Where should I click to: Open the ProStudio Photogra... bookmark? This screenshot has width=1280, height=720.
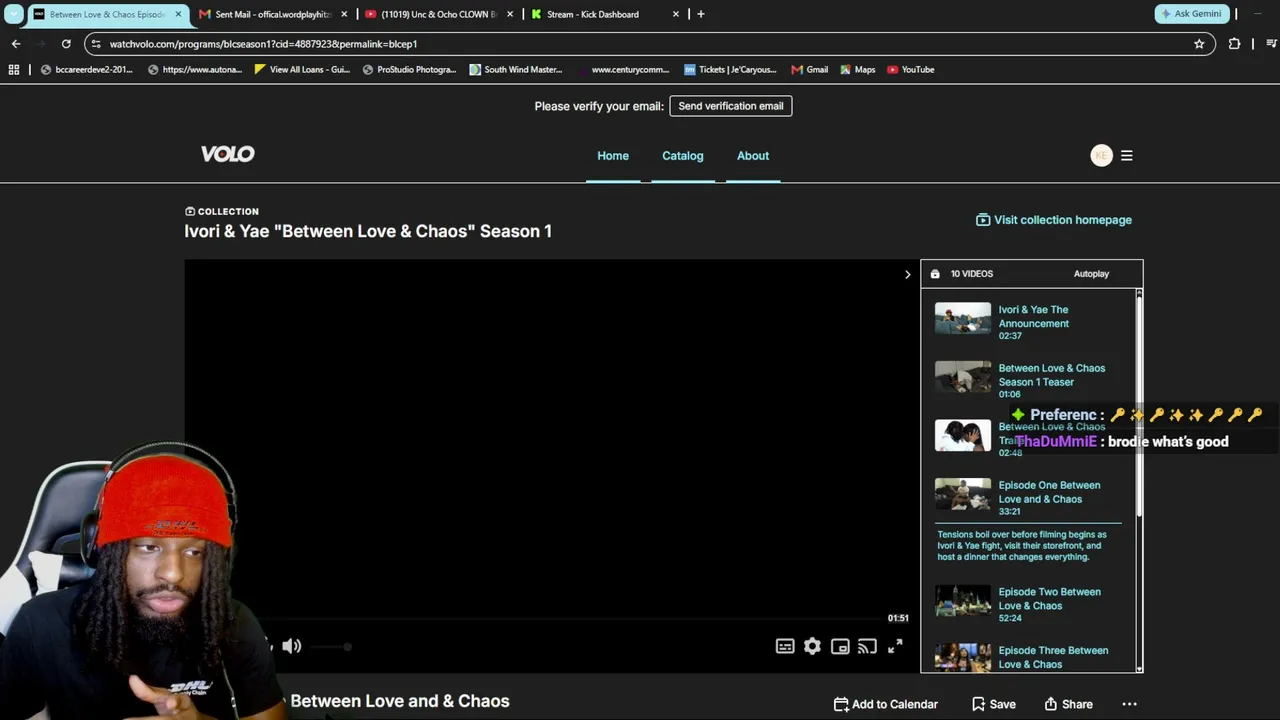point(409,70)
